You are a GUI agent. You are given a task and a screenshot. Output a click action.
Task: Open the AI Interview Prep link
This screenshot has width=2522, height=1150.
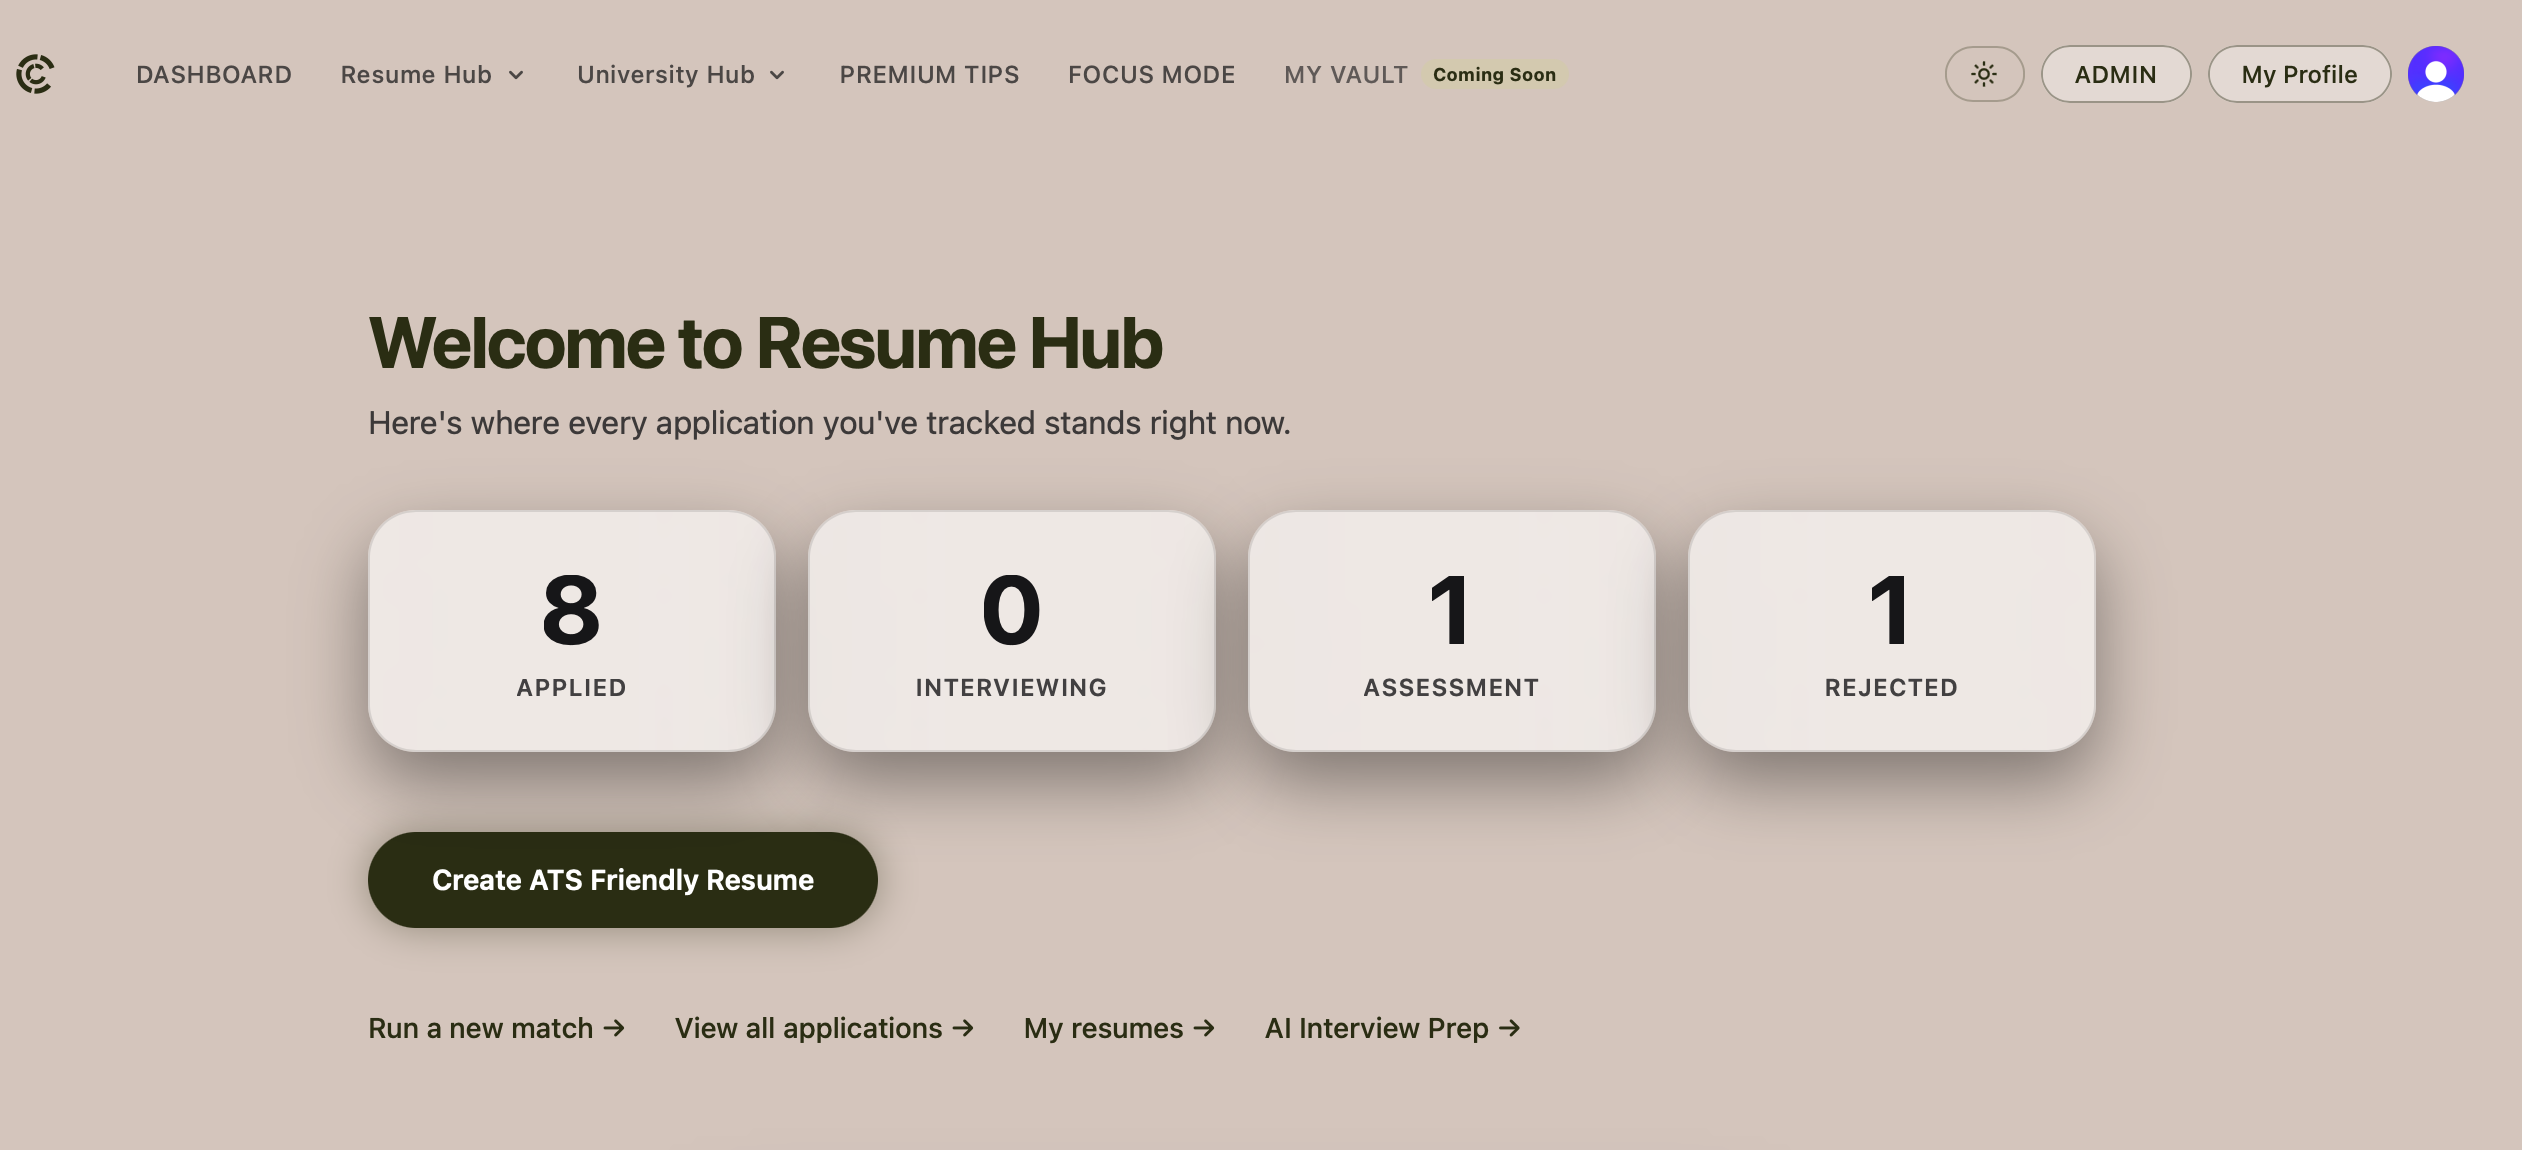click(x=1392, y=1028)
